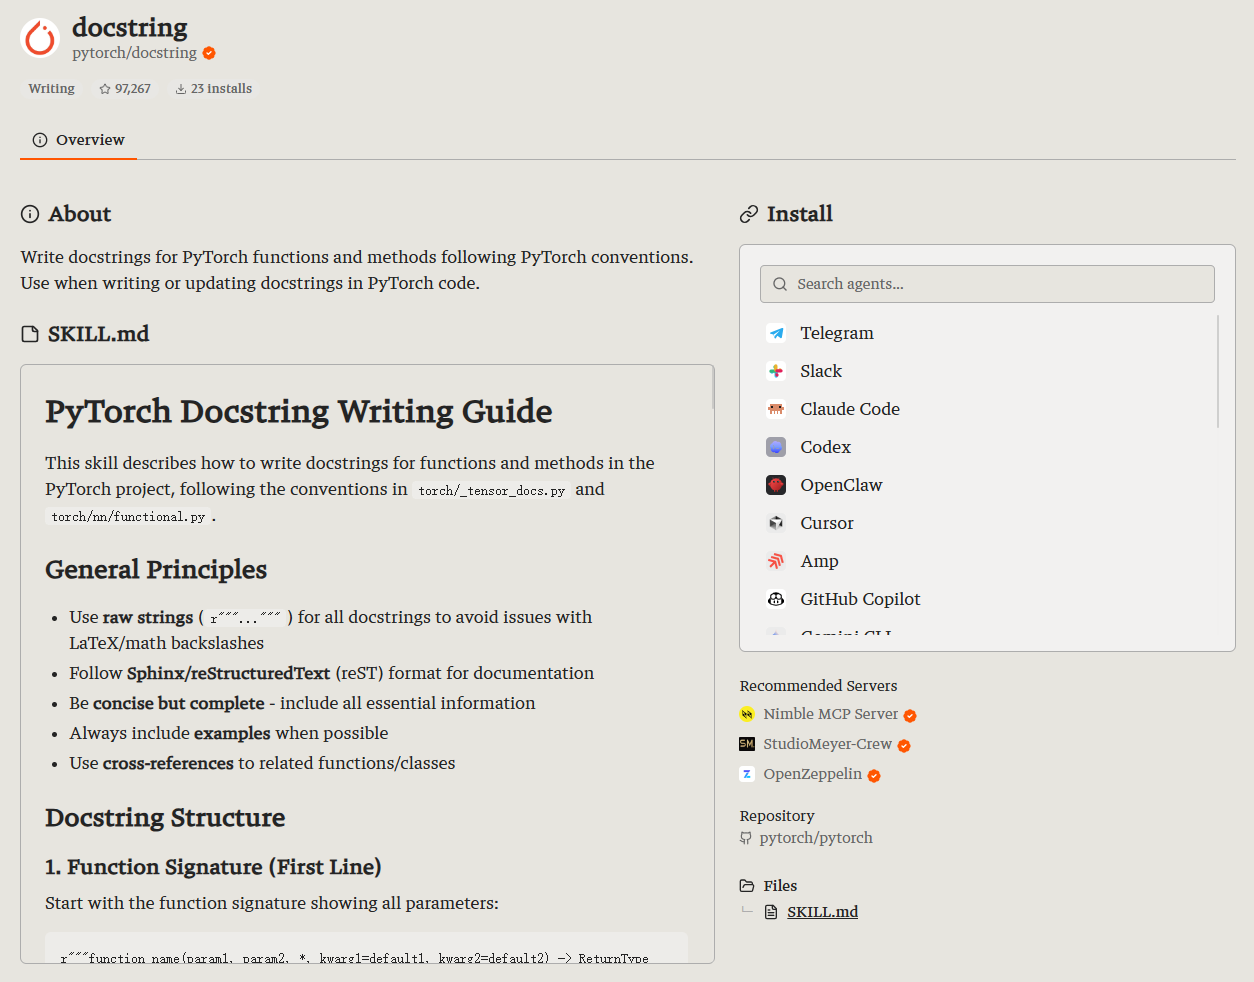The image size is (1254, 982).
Task: Click the torch/_tensor_docs.py inline code
Action: 492,491
